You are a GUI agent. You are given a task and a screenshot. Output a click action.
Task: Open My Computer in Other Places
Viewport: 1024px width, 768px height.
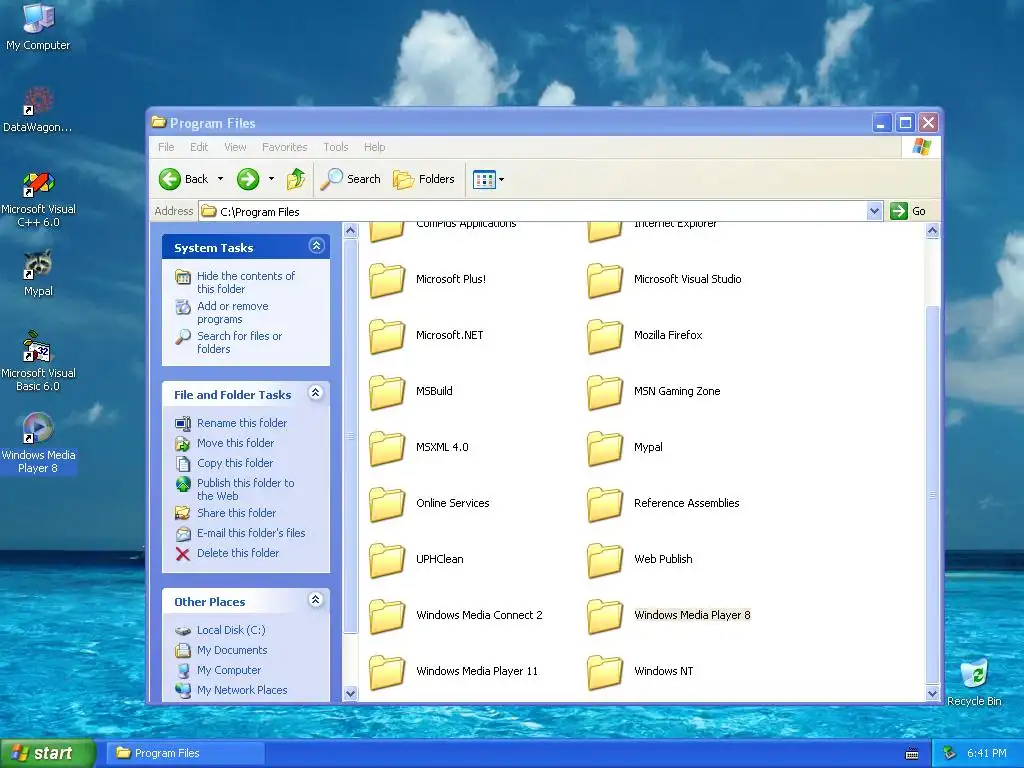point(229,670)
